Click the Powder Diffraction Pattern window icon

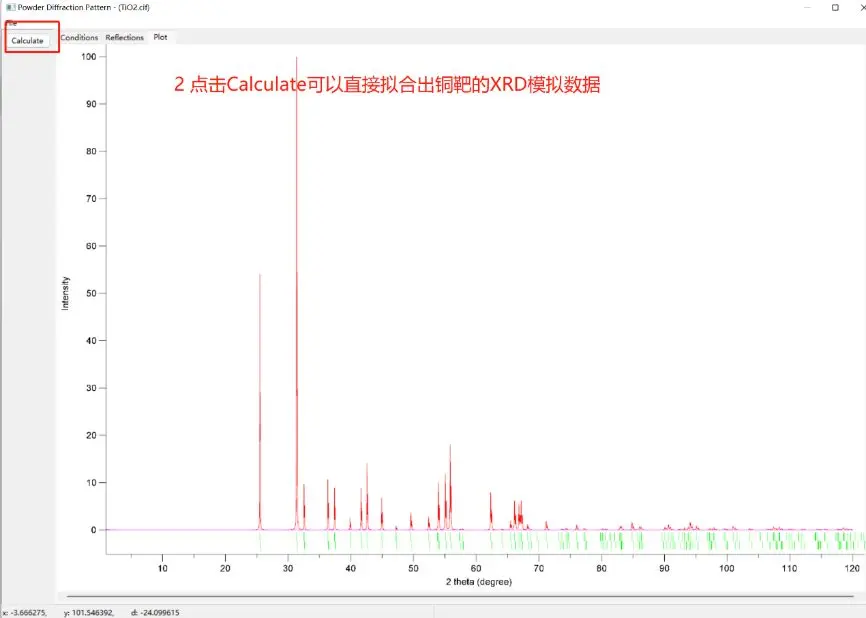click(x=10, y=7)
